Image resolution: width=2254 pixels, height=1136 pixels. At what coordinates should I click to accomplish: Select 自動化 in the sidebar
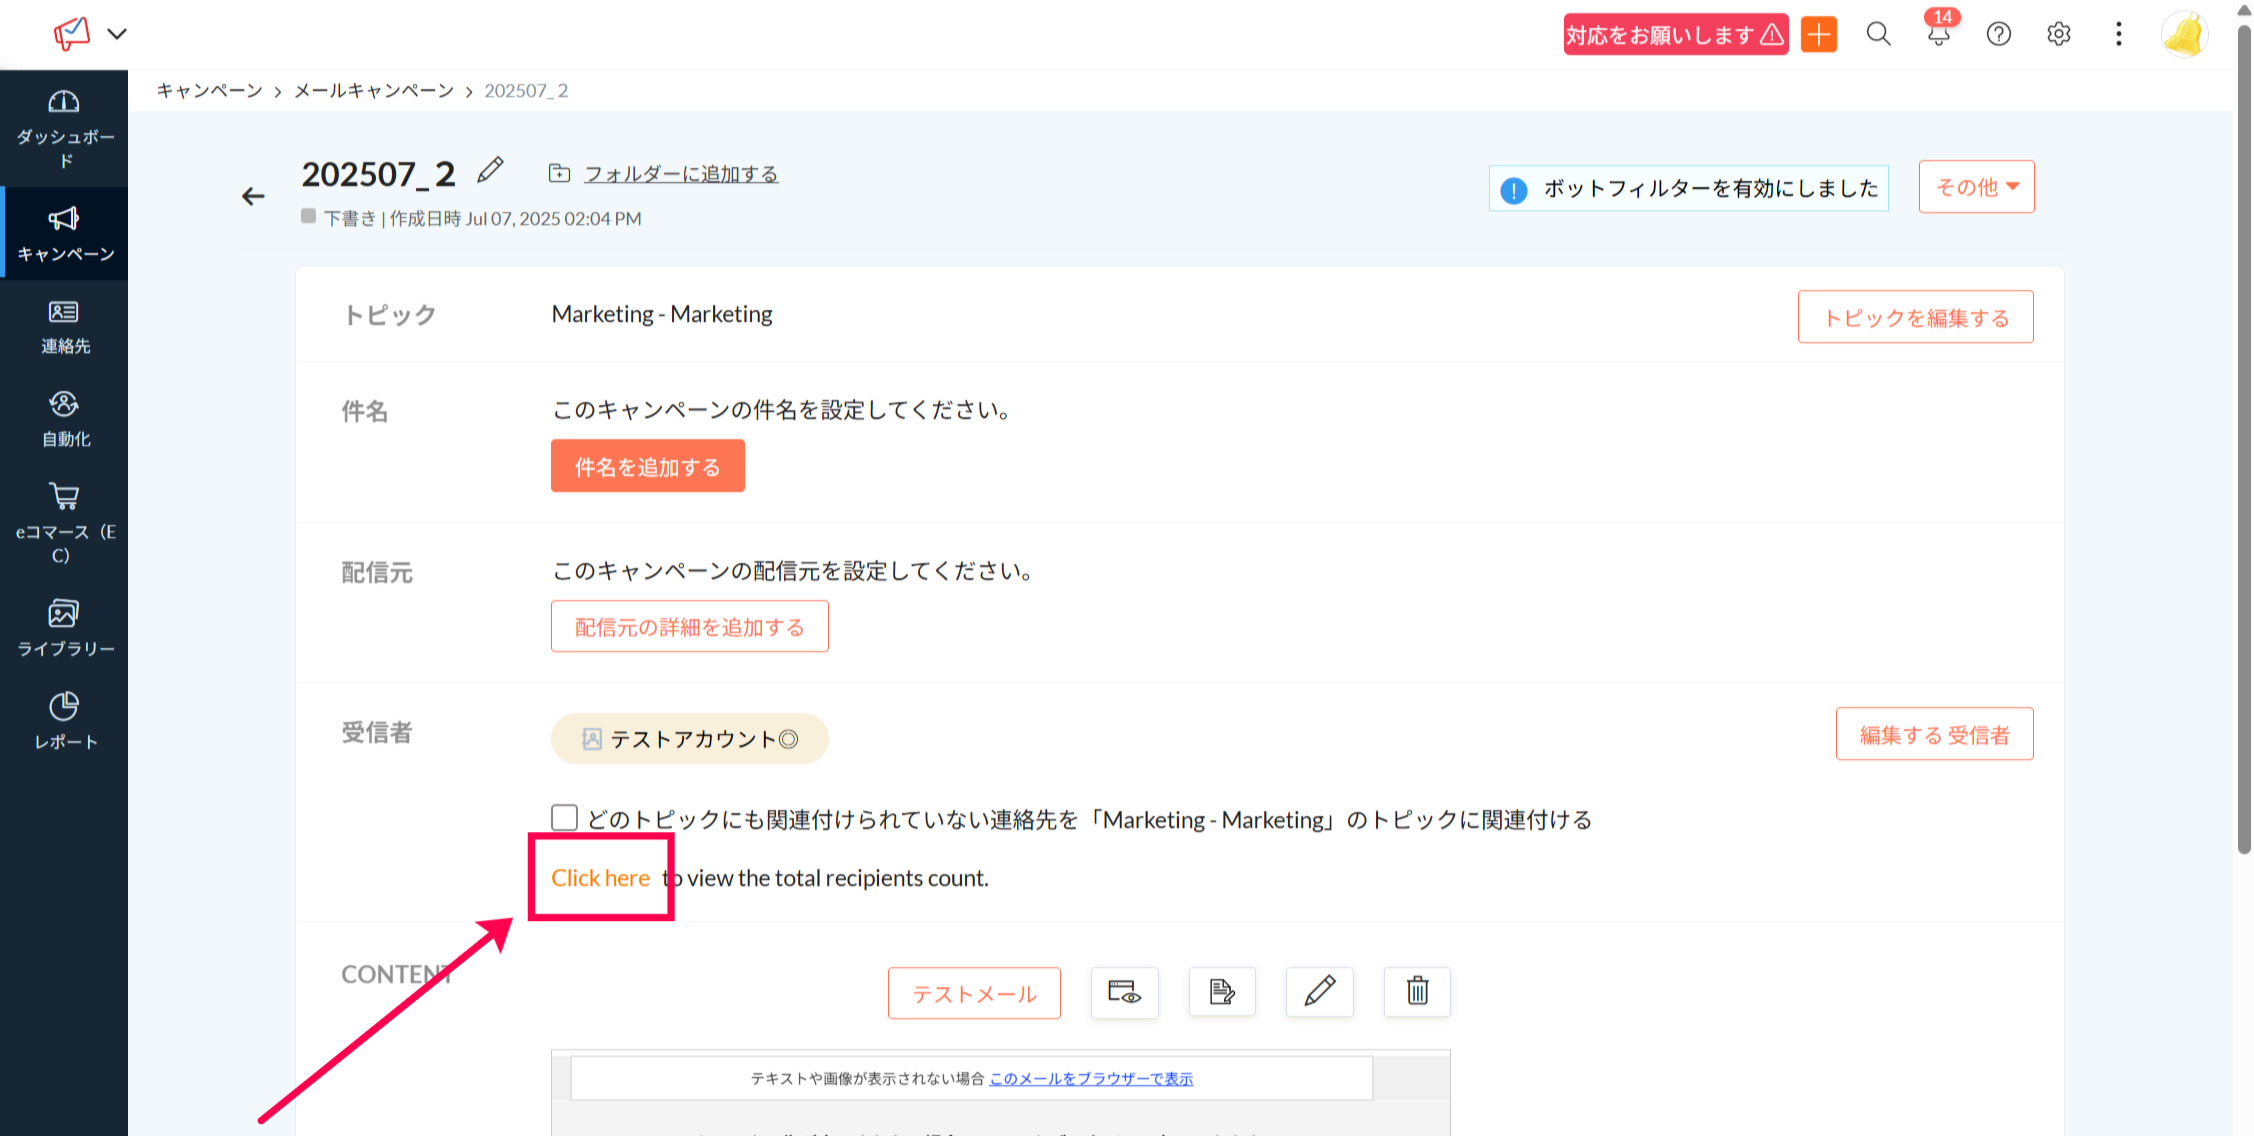click(x=65, y=419)
